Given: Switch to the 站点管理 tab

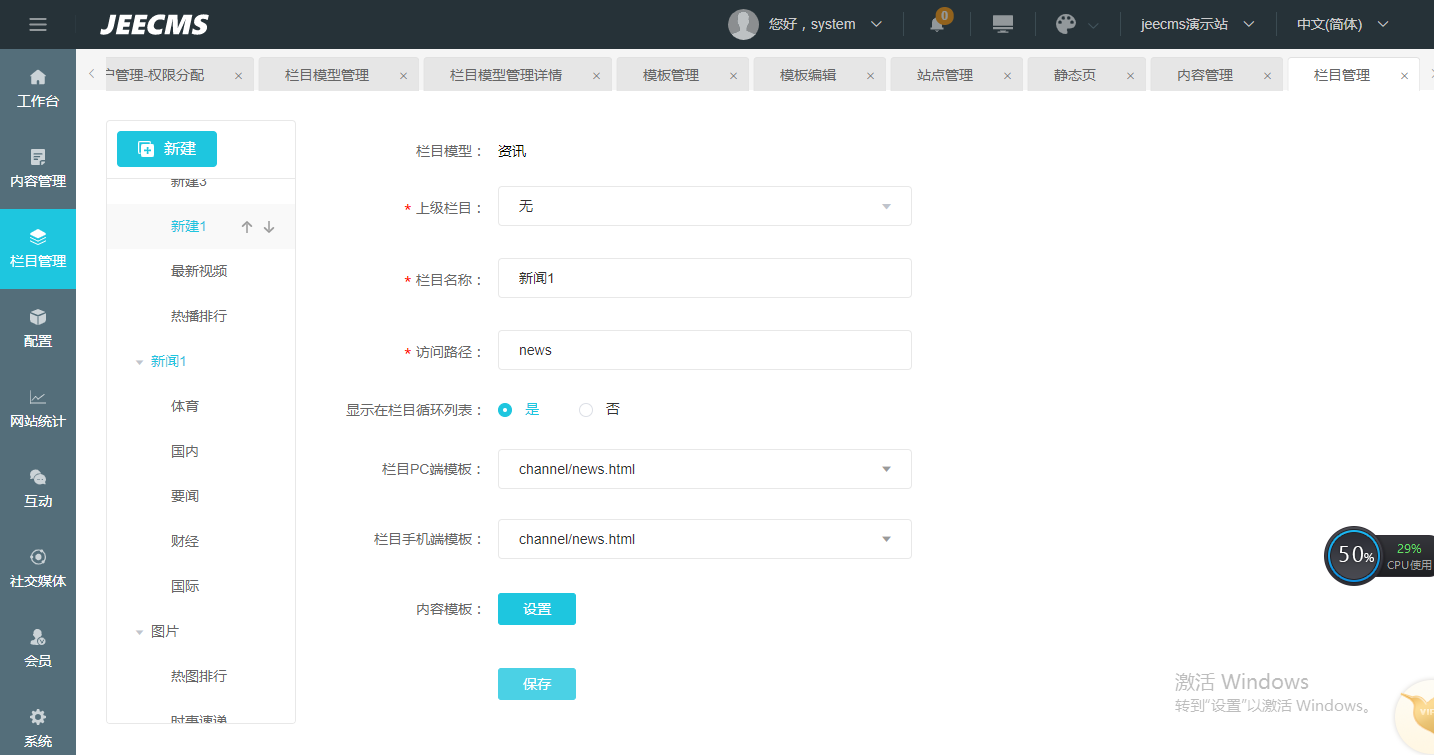Looking at the screenshot, I should tap(945, 75).
